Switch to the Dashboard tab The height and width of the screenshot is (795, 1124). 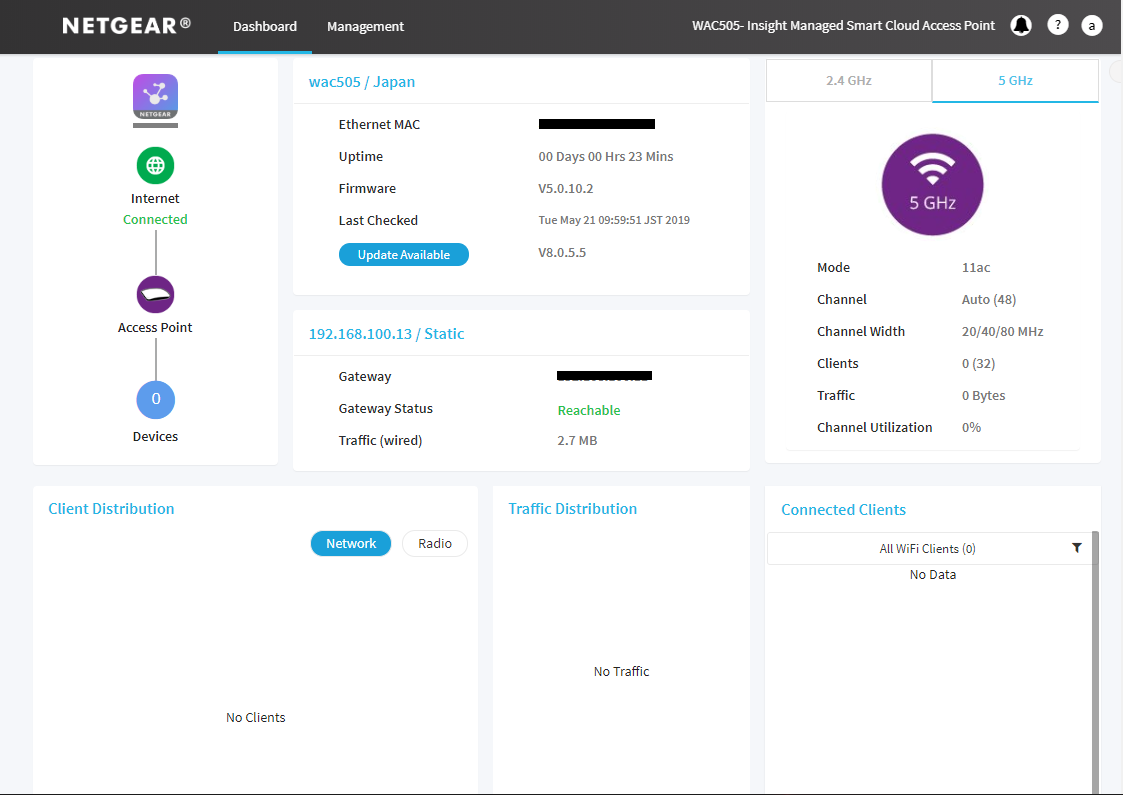pyautogui.click(x=265, y=27)
